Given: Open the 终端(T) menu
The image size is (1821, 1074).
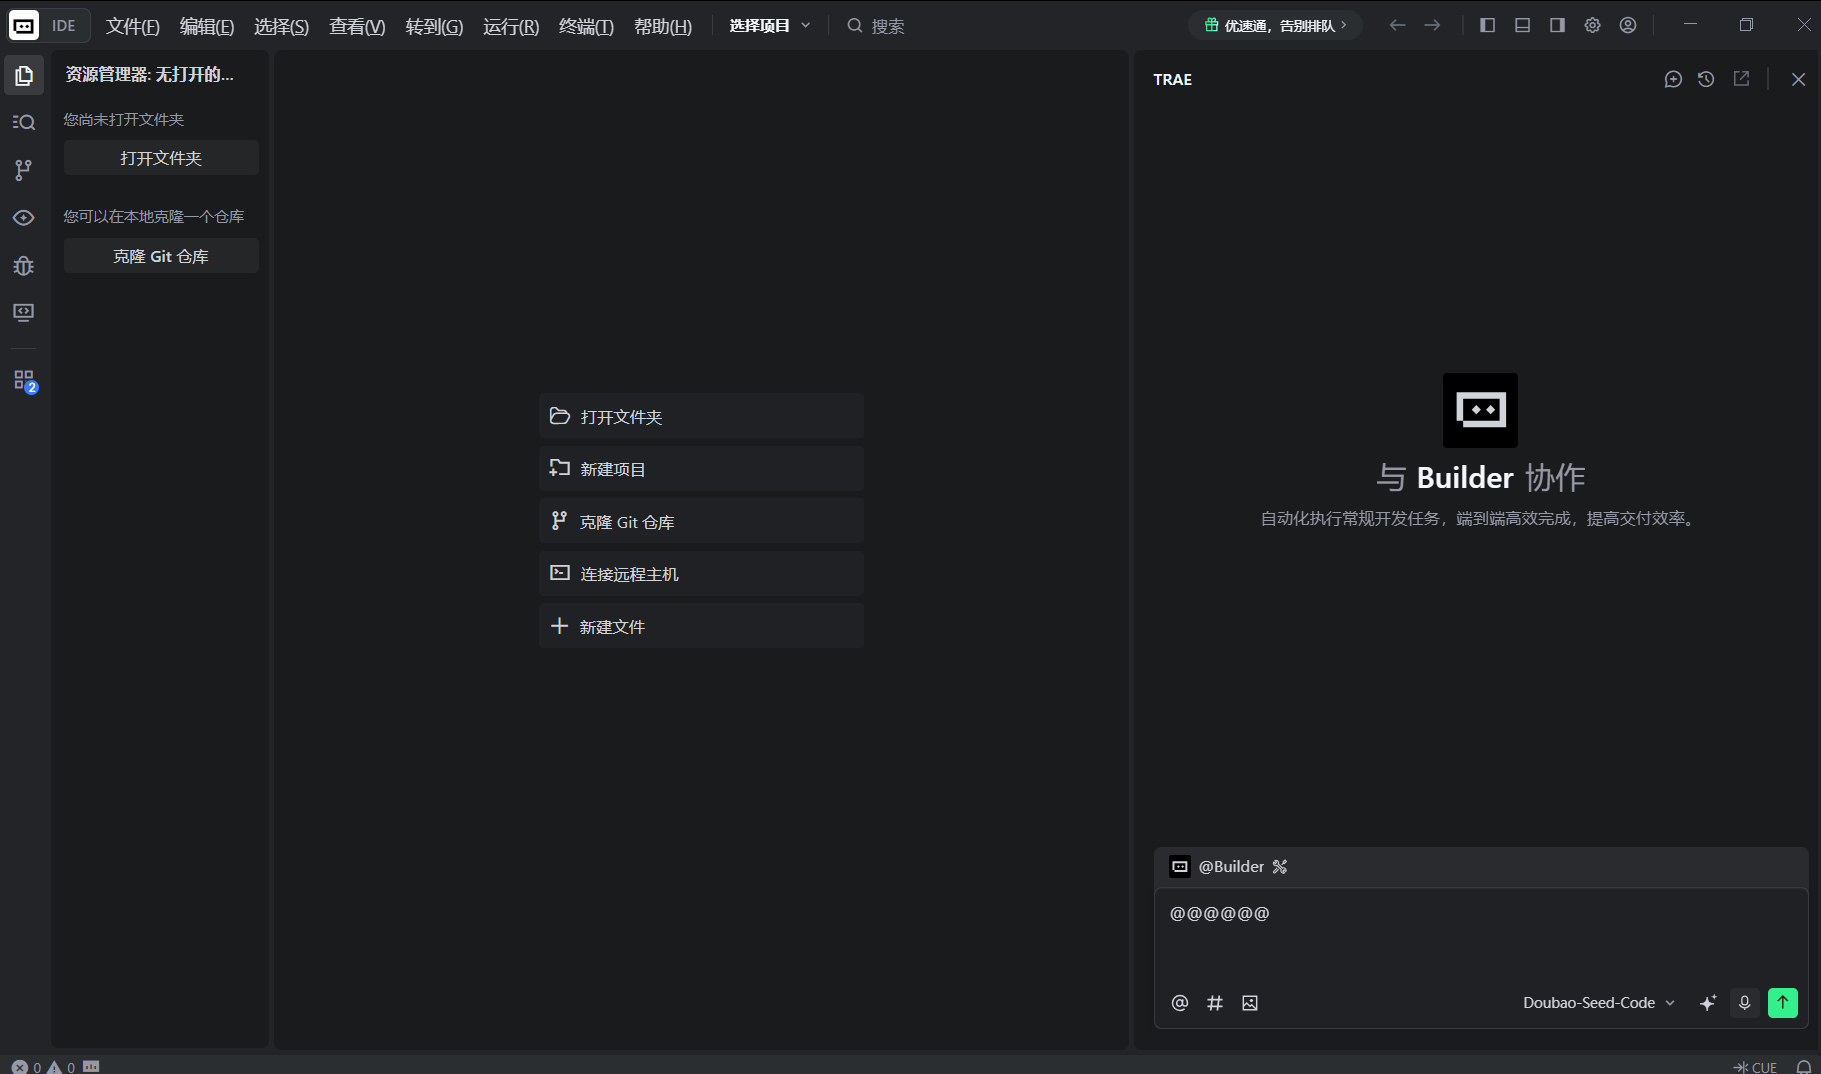Looking at the screenshot, I should (586, 26).
